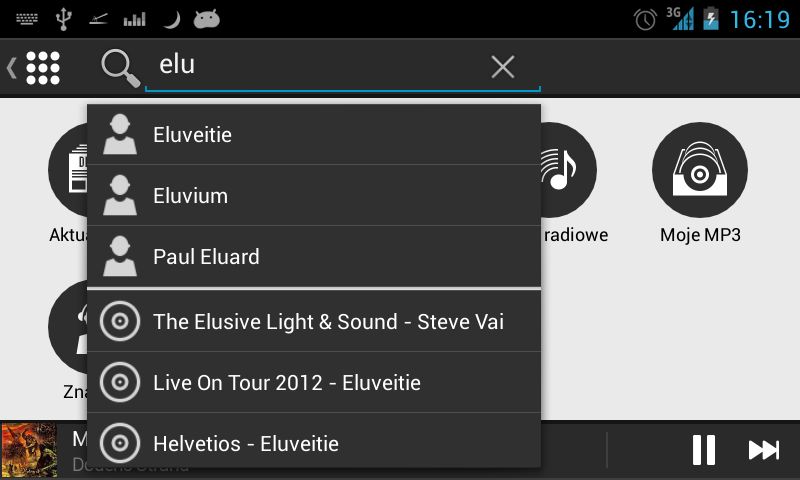Open album The Elusive Light & Sound

click(314, 321)
